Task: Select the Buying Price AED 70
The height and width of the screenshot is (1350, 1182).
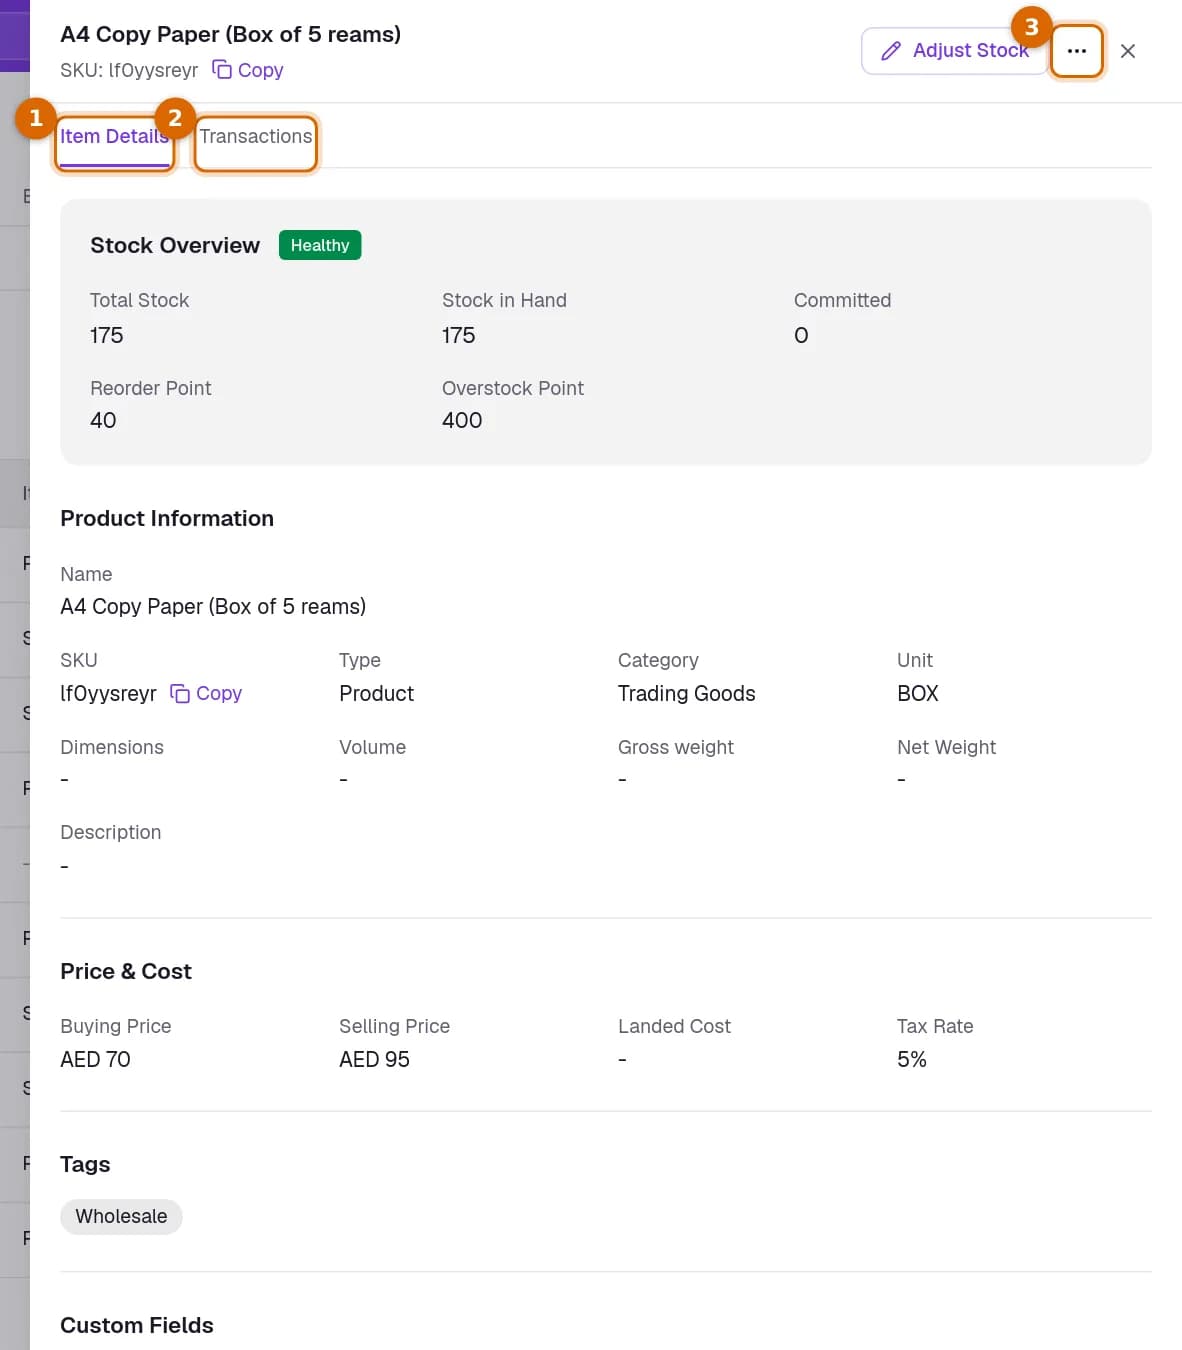Action: (x=95, y=1060)
